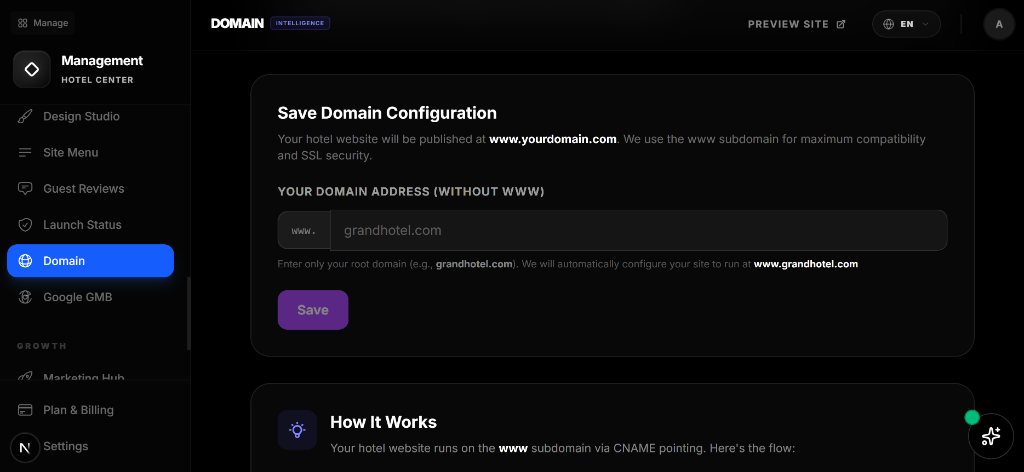
Task: Click the Guest Reviews chat icon
Action: tap(25, 189)
